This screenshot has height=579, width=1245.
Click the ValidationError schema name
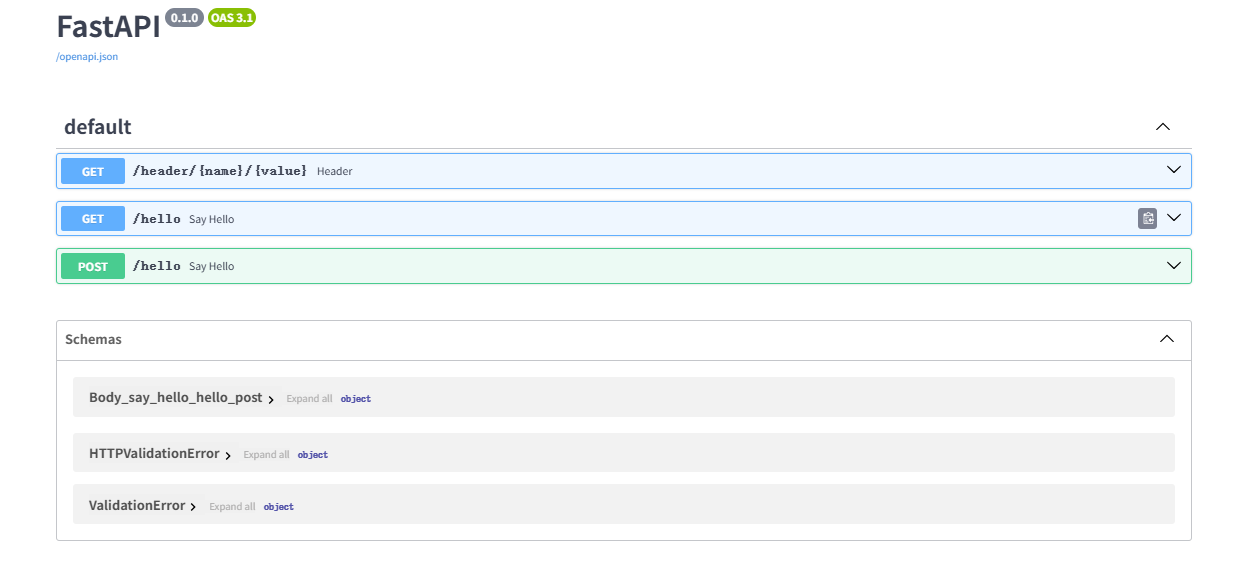coord(137,505)
